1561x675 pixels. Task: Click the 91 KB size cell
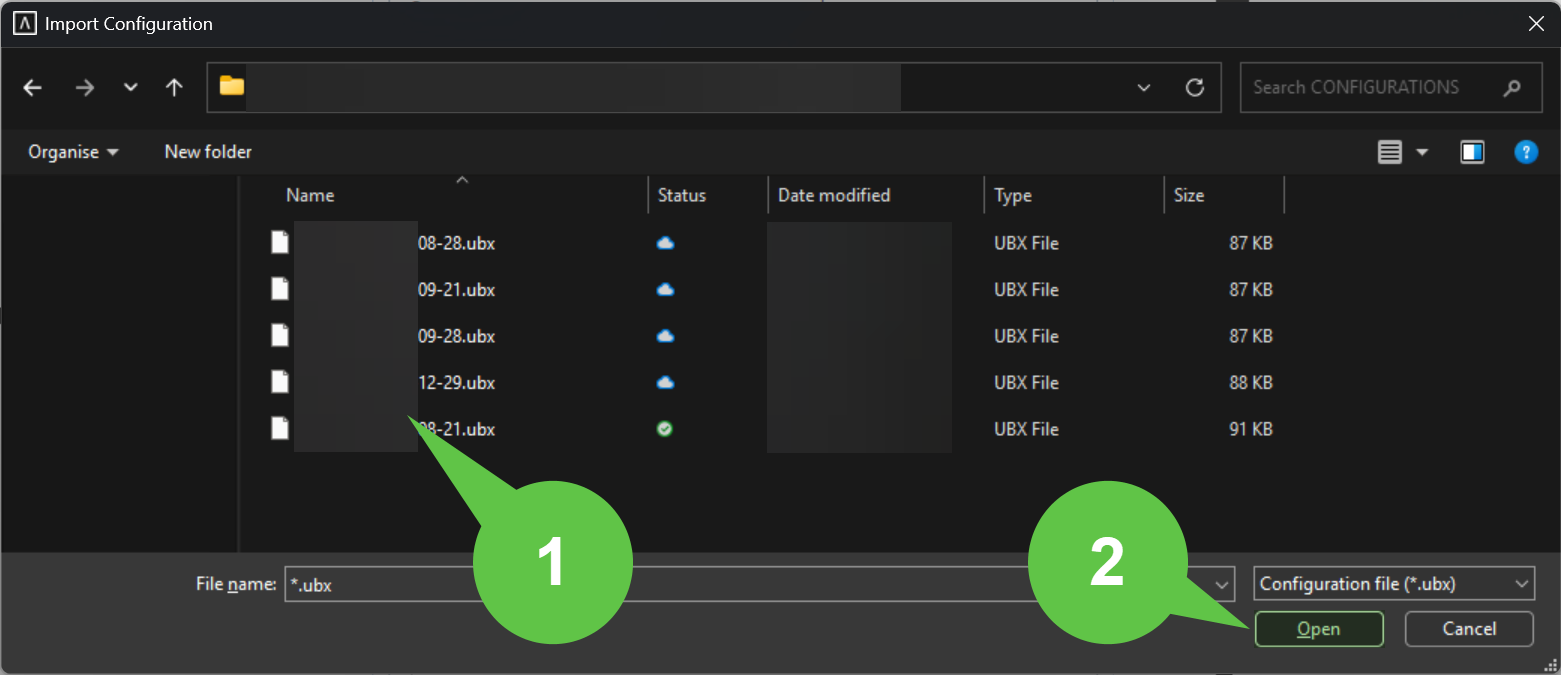(1251, 429)
